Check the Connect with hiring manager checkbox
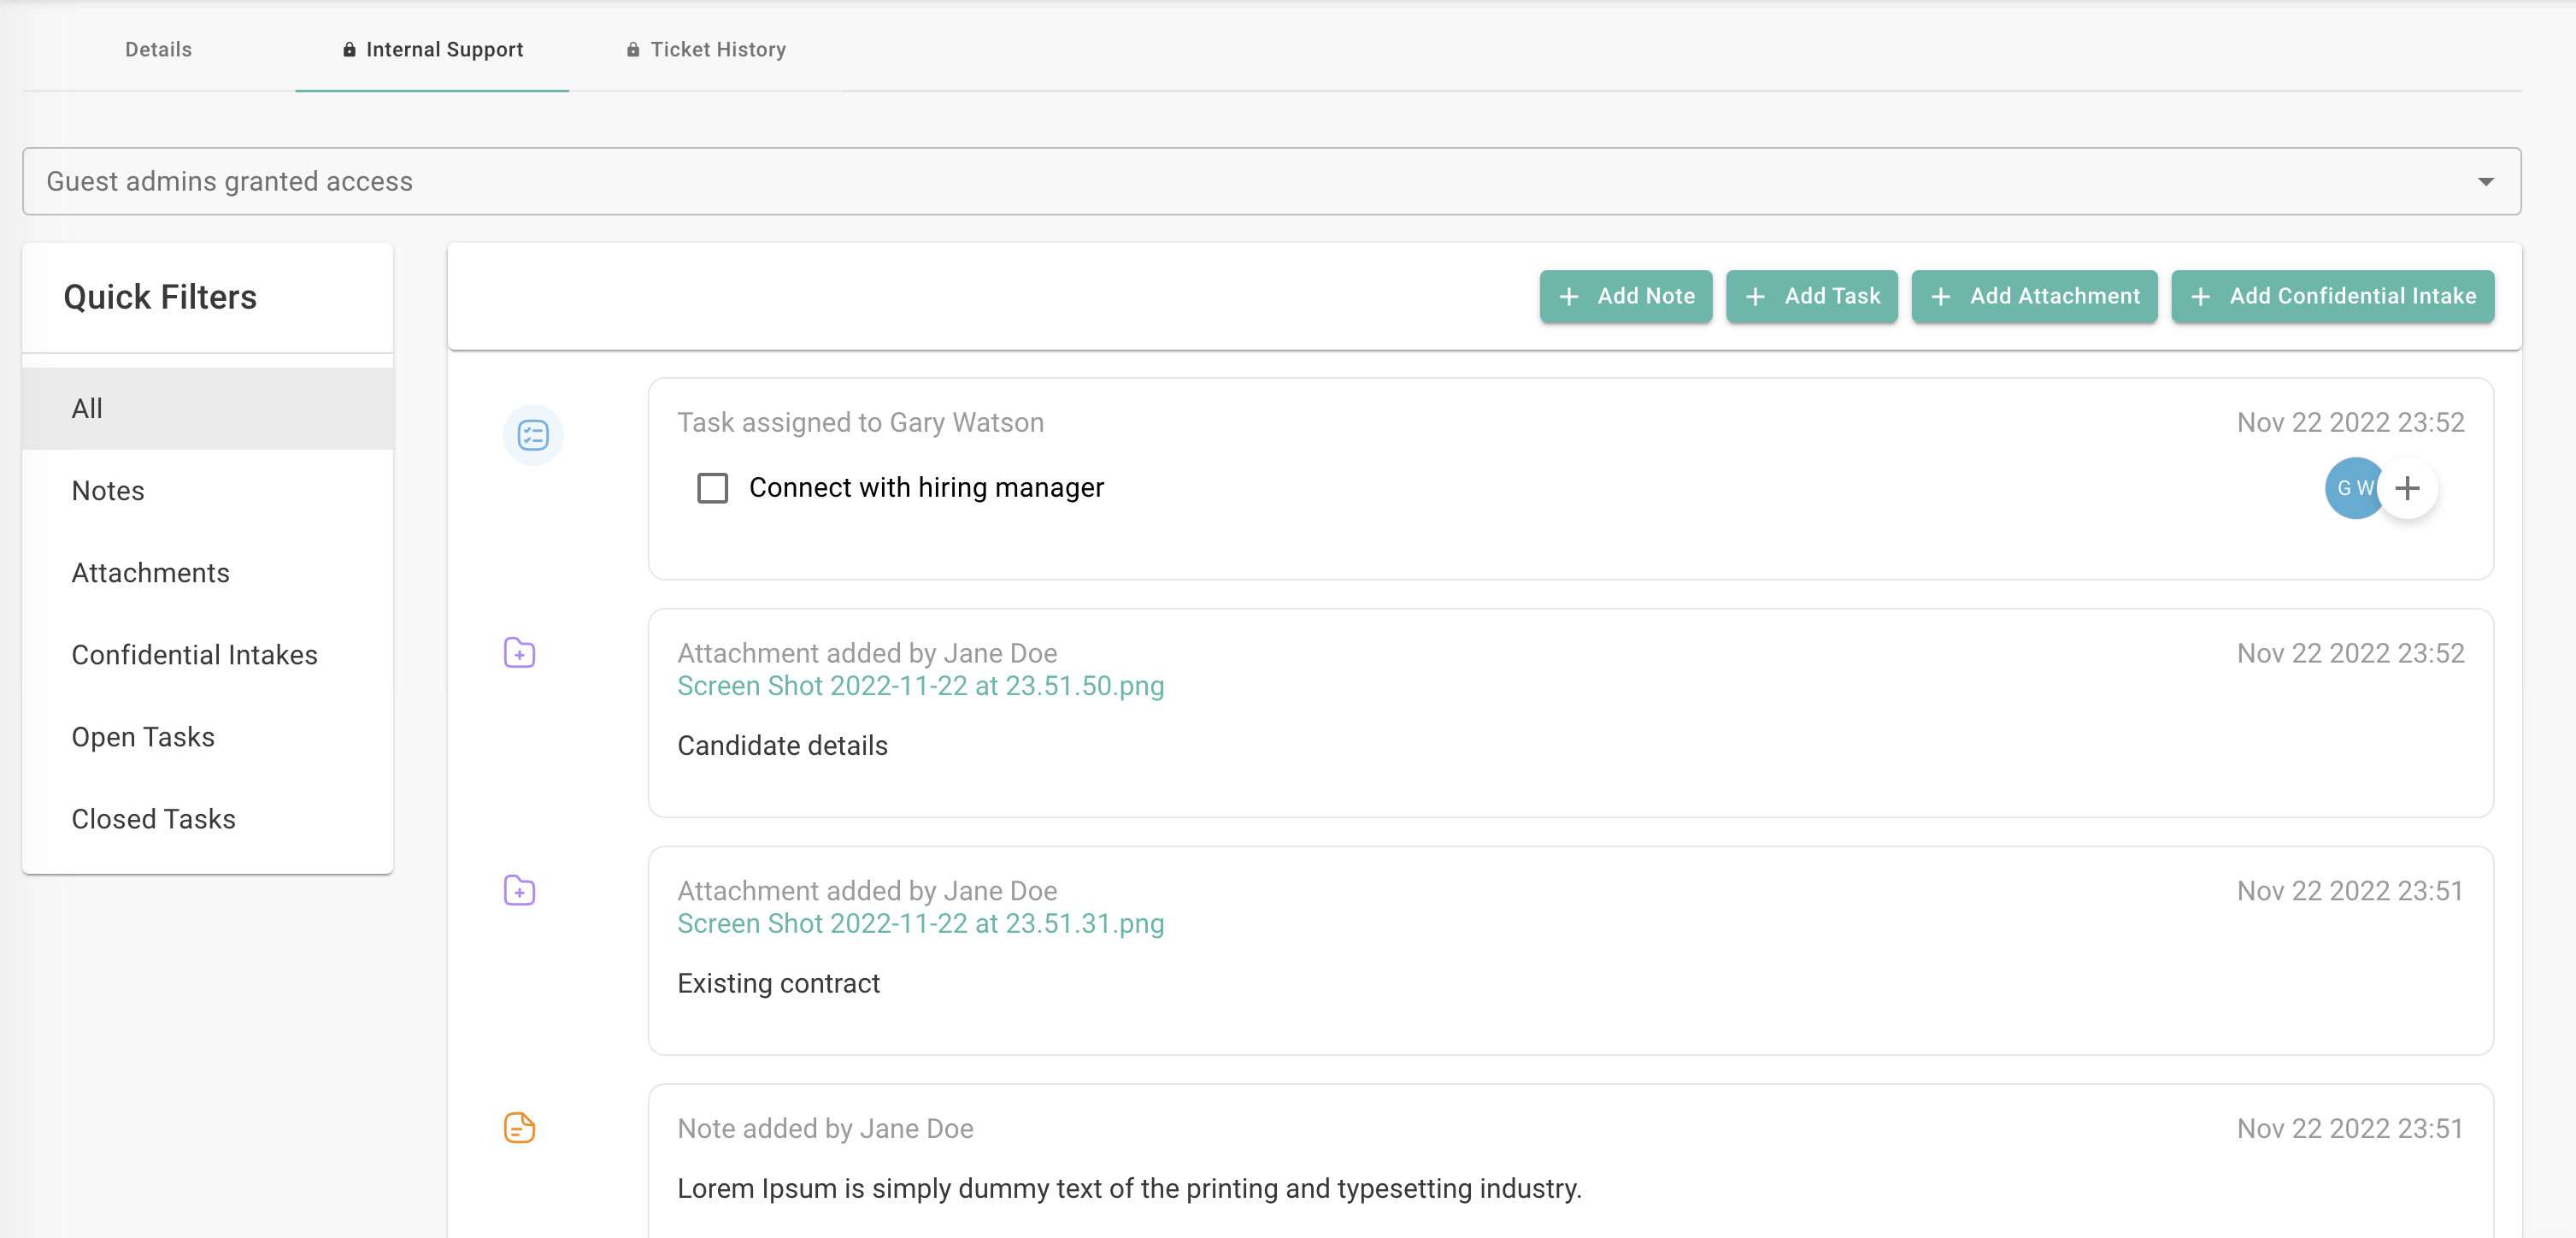The width and height of the screenshot is (2576, 1238). pos(712,488)
